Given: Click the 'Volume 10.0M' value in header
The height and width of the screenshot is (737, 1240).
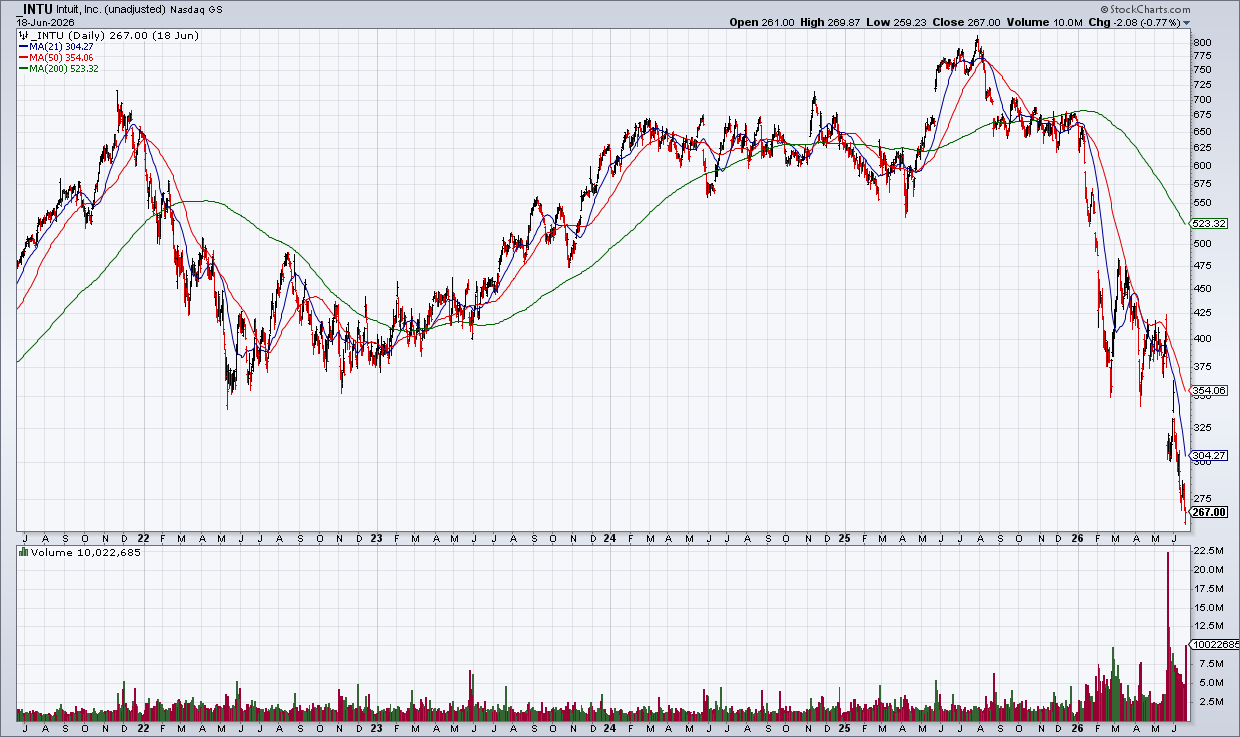Looking at the screenshot, I should tap(1043, 22).
